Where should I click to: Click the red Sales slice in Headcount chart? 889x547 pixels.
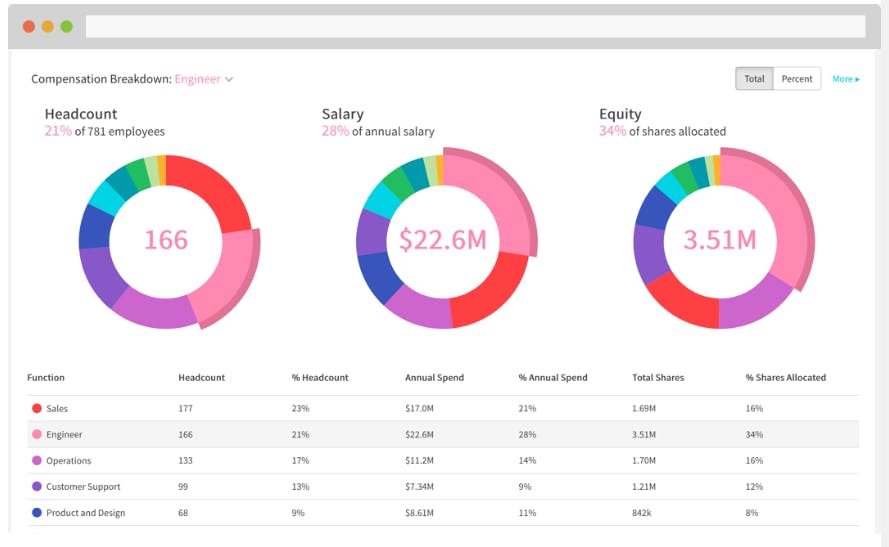tap(215, 190)
